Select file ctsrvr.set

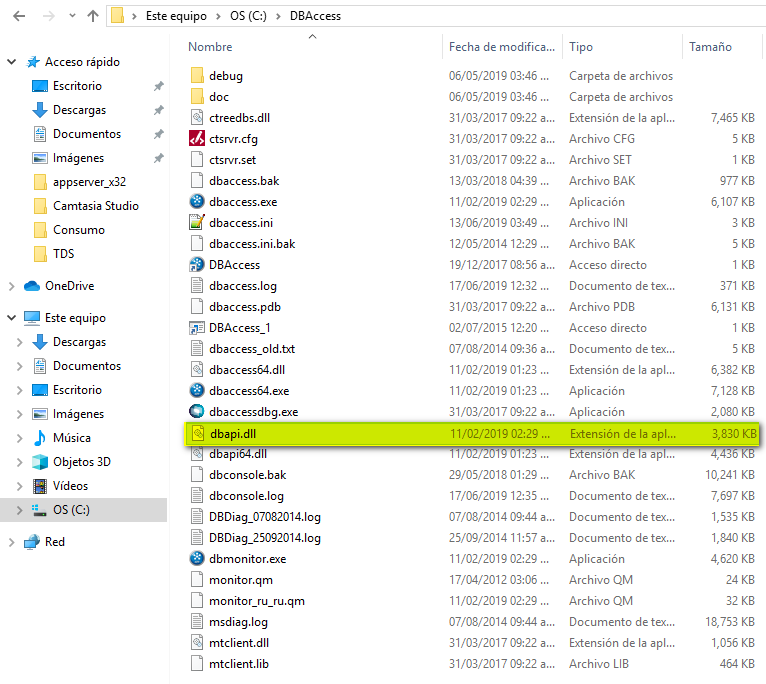[x=233, y=160]
